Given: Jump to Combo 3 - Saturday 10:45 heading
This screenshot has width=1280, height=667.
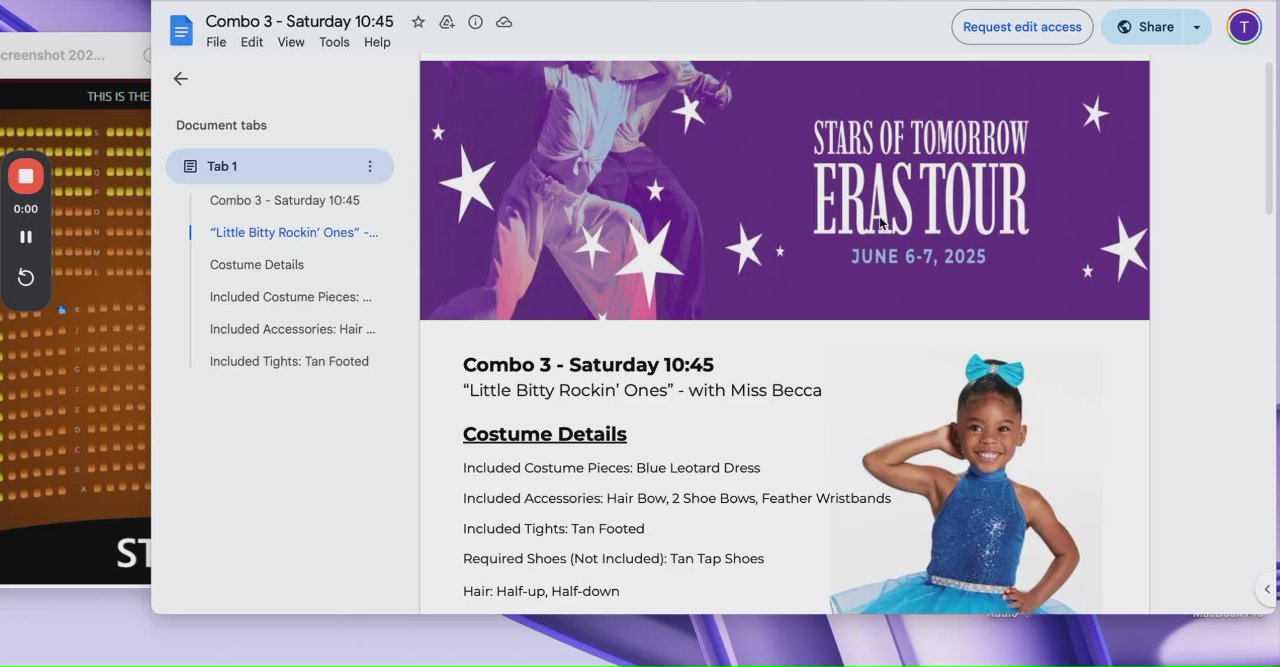Looking at the screenshot, I should pyautogui.click(x=285, y=200).
